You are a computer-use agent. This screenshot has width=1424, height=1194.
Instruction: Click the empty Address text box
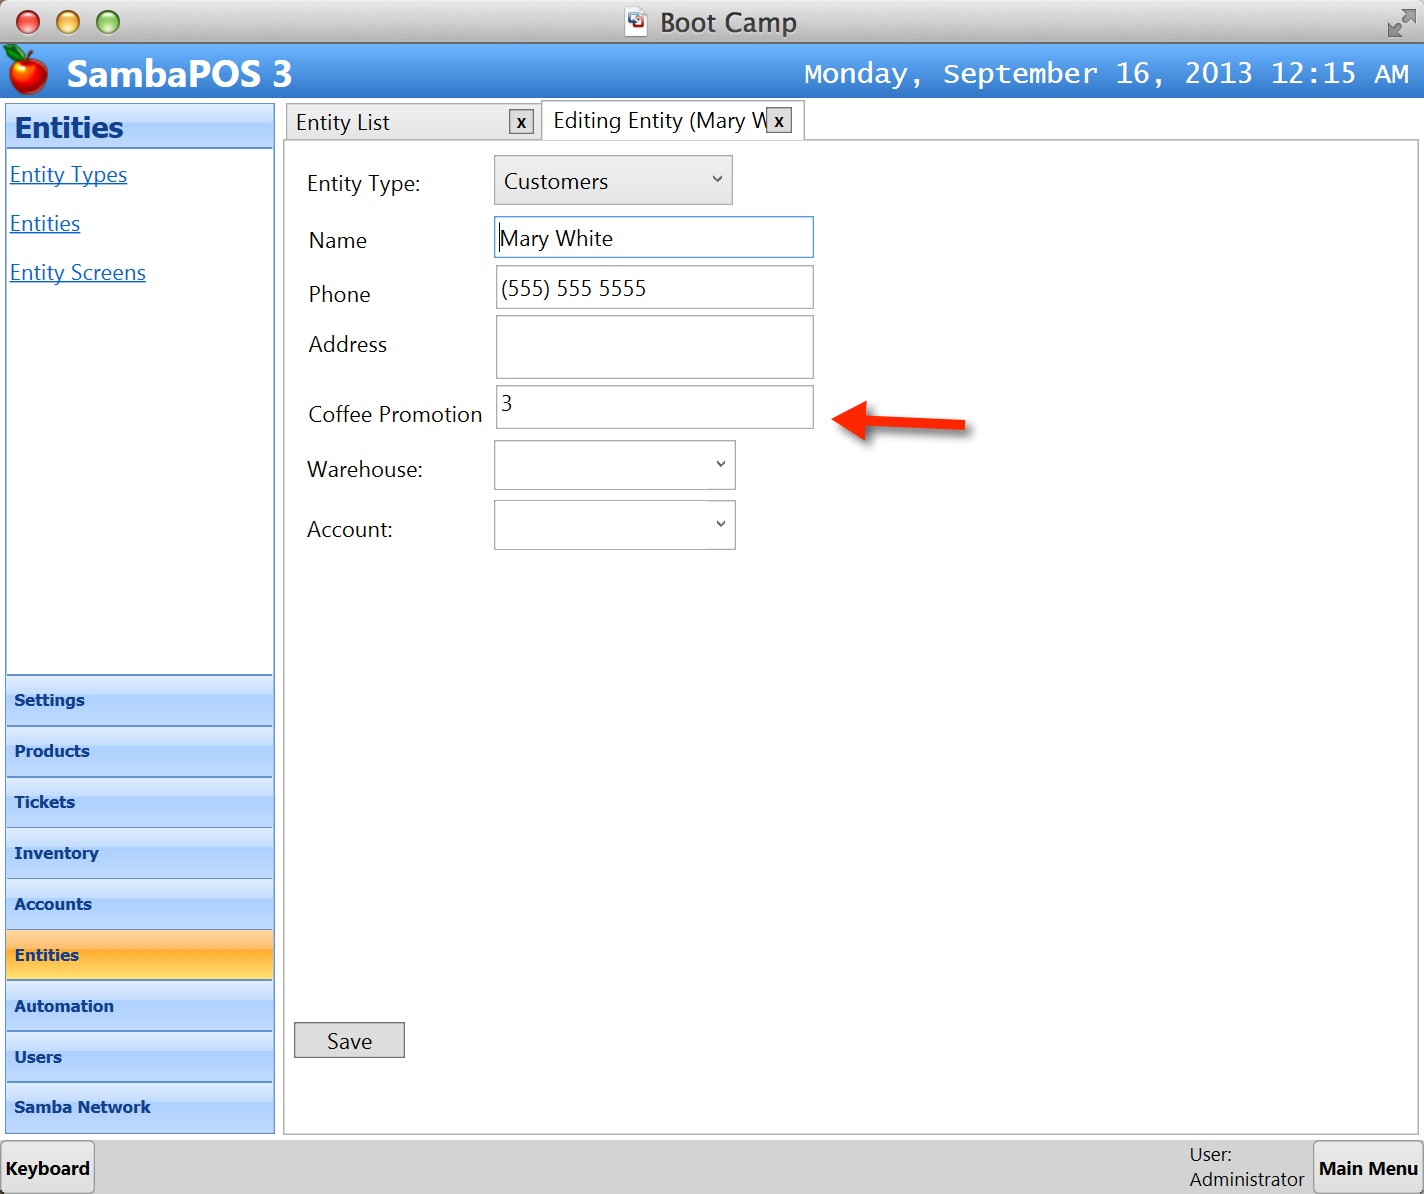[x=655, y=347]
